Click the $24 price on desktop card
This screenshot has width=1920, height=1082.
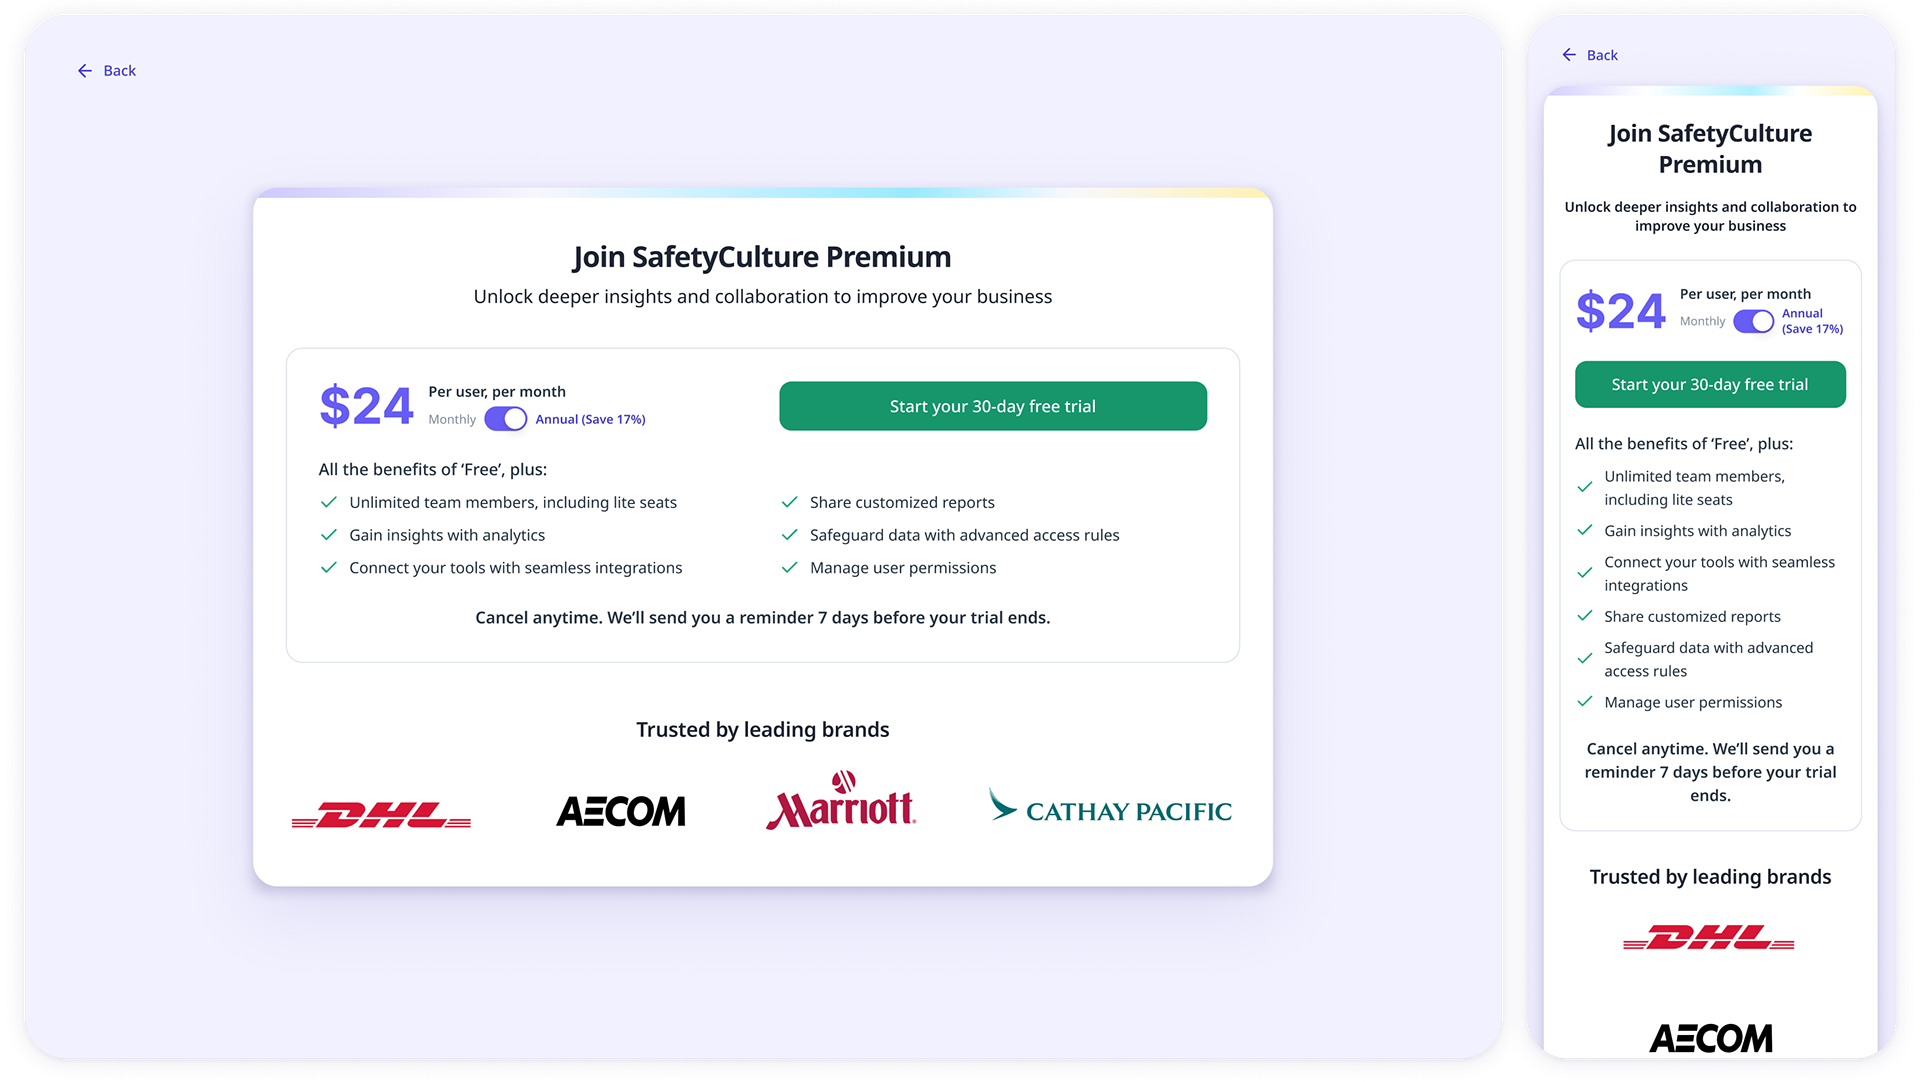coord(366,406)
